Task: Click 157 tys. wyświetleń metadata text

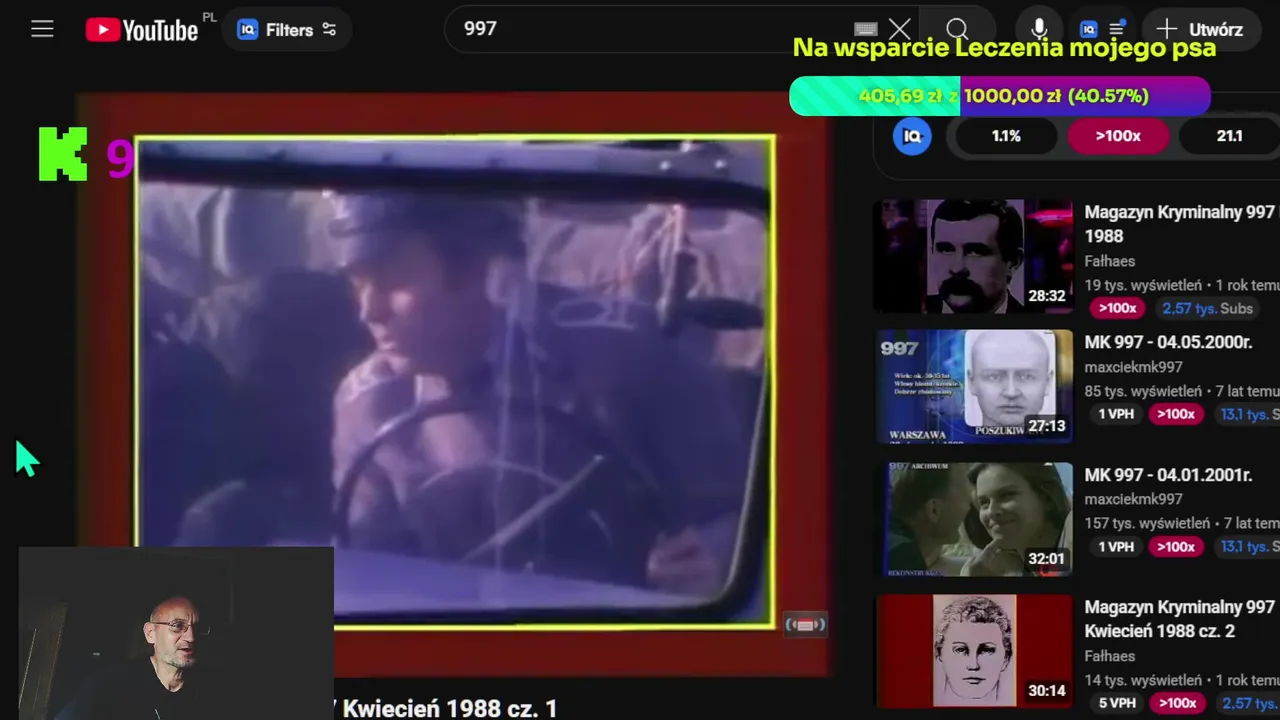Action: click(x=1147, y=523)
